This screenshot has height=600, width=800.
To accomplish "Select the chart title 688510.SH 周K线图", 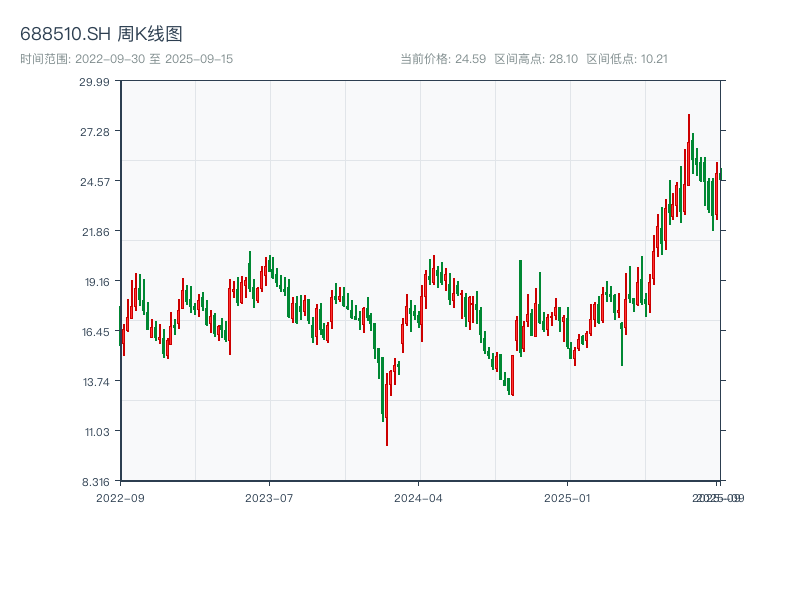I will click(101, 34).
